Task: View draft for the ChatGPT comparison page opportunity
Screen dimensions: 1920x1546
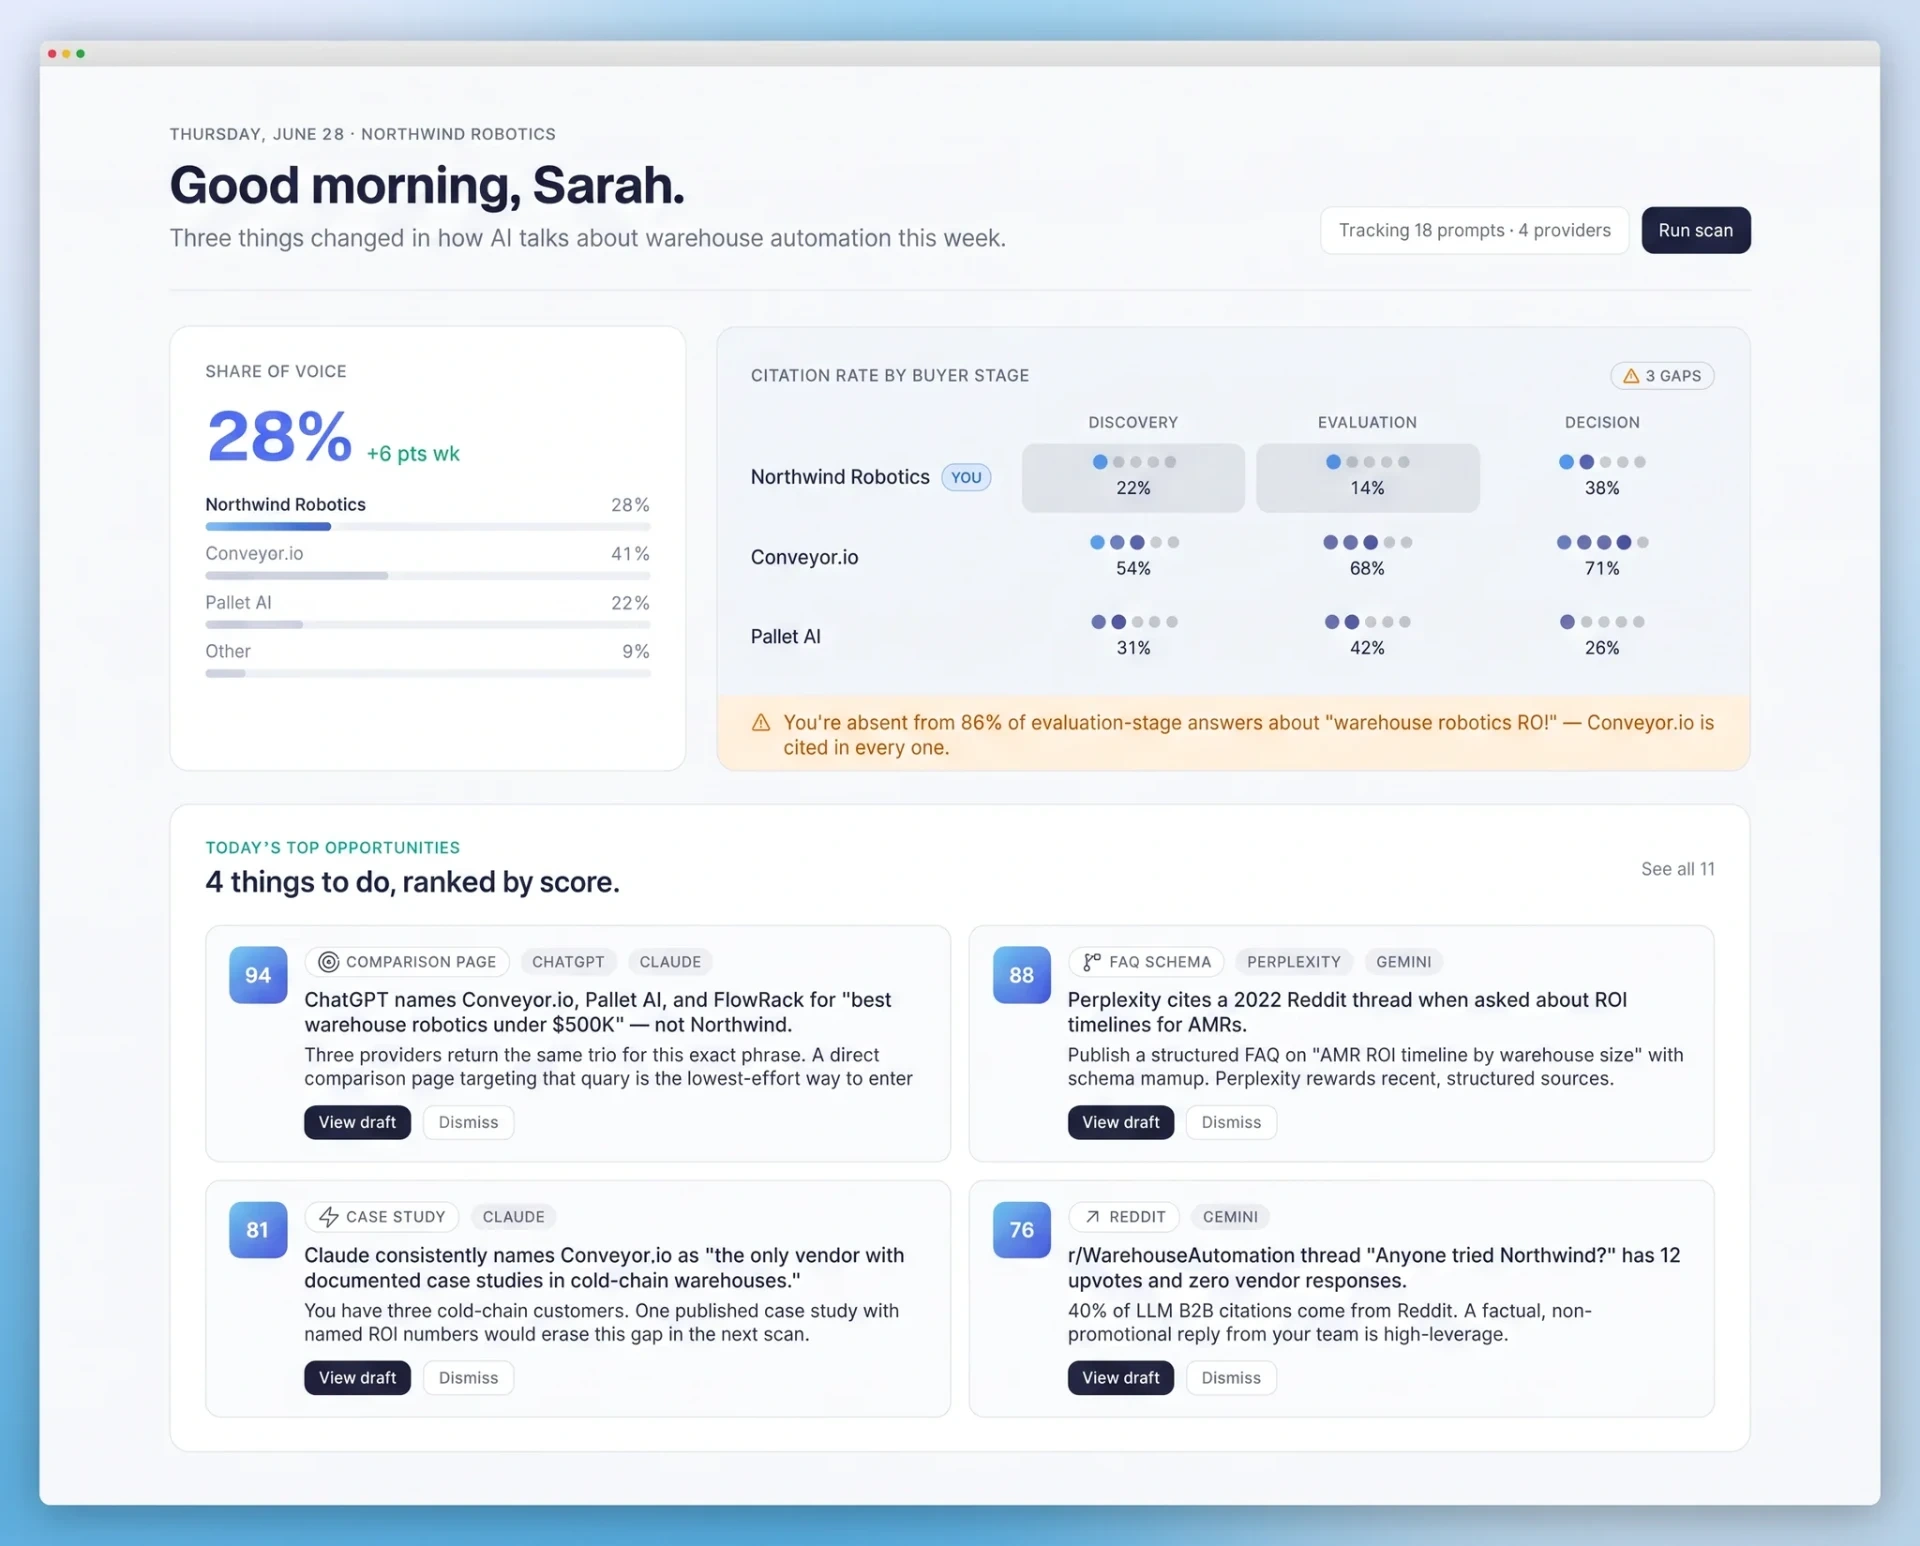Action: click(357, 1122)
